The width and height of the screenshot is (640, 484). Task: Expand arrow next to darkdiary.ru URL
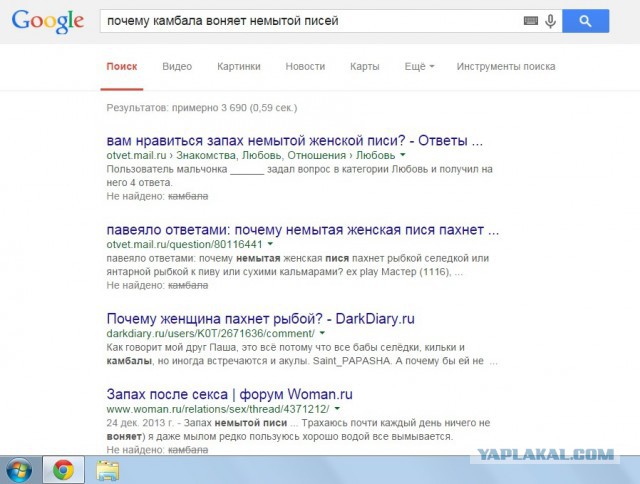tap(322, 333)
